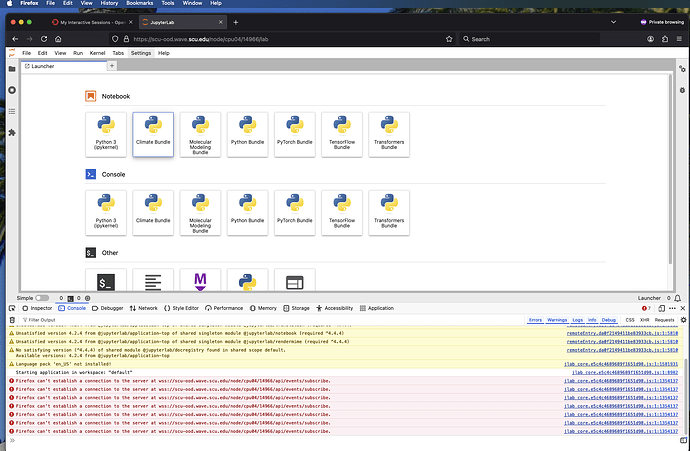
Task: Toggle the XHR console filter
Action: click(x=645, y=320)
